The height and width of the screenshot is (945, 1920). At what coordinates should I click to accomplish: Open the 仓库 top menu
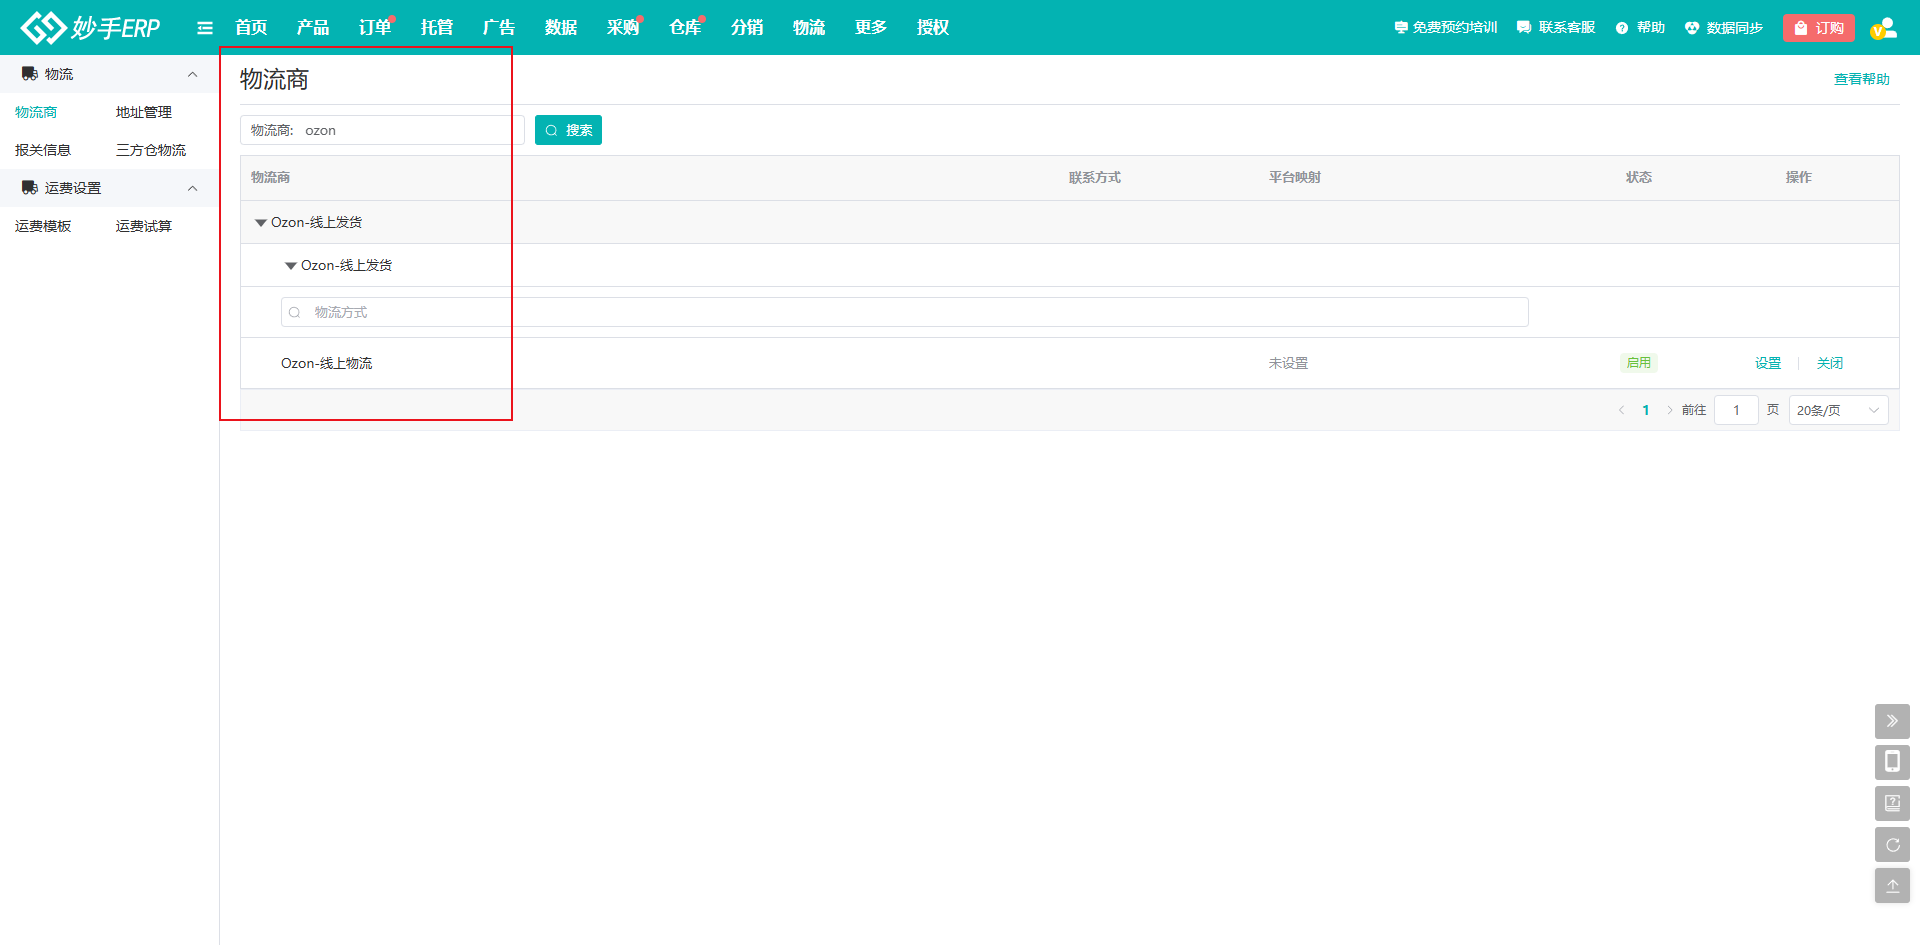[685, 28]
